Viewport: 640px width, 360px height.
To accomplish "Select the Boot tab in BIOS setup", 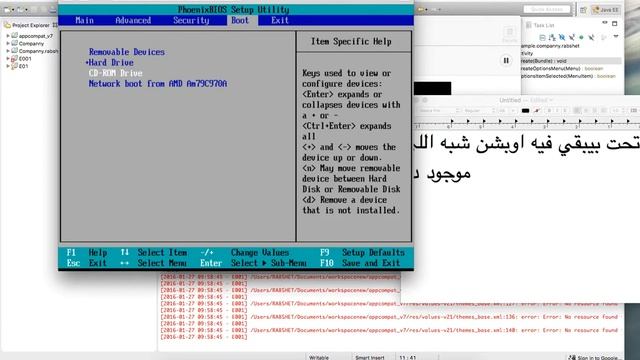I will coord(240,20).
